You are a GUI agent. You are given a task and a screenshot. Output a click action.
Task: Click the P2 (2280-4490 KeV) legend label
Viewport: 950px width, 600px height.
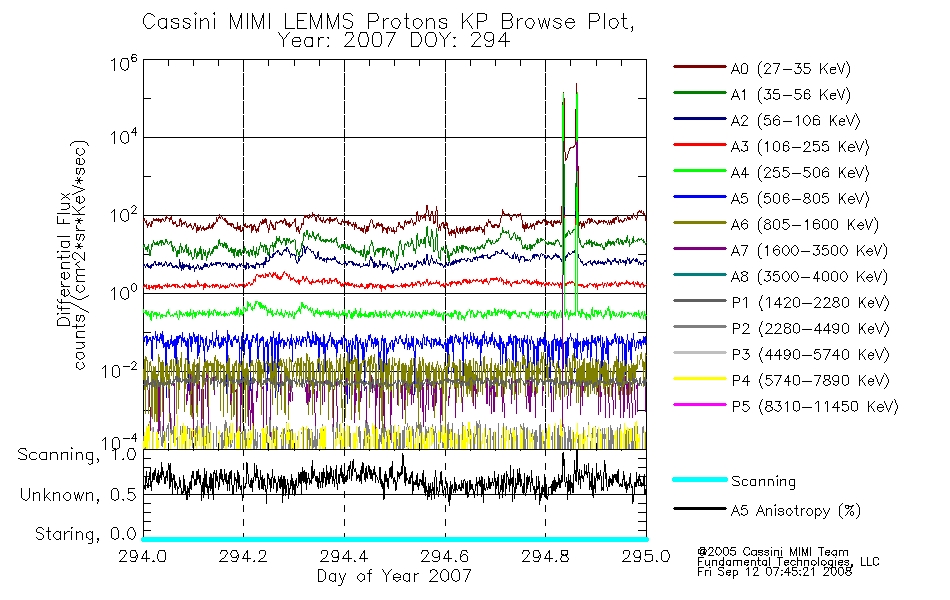(x=810, y=329)
